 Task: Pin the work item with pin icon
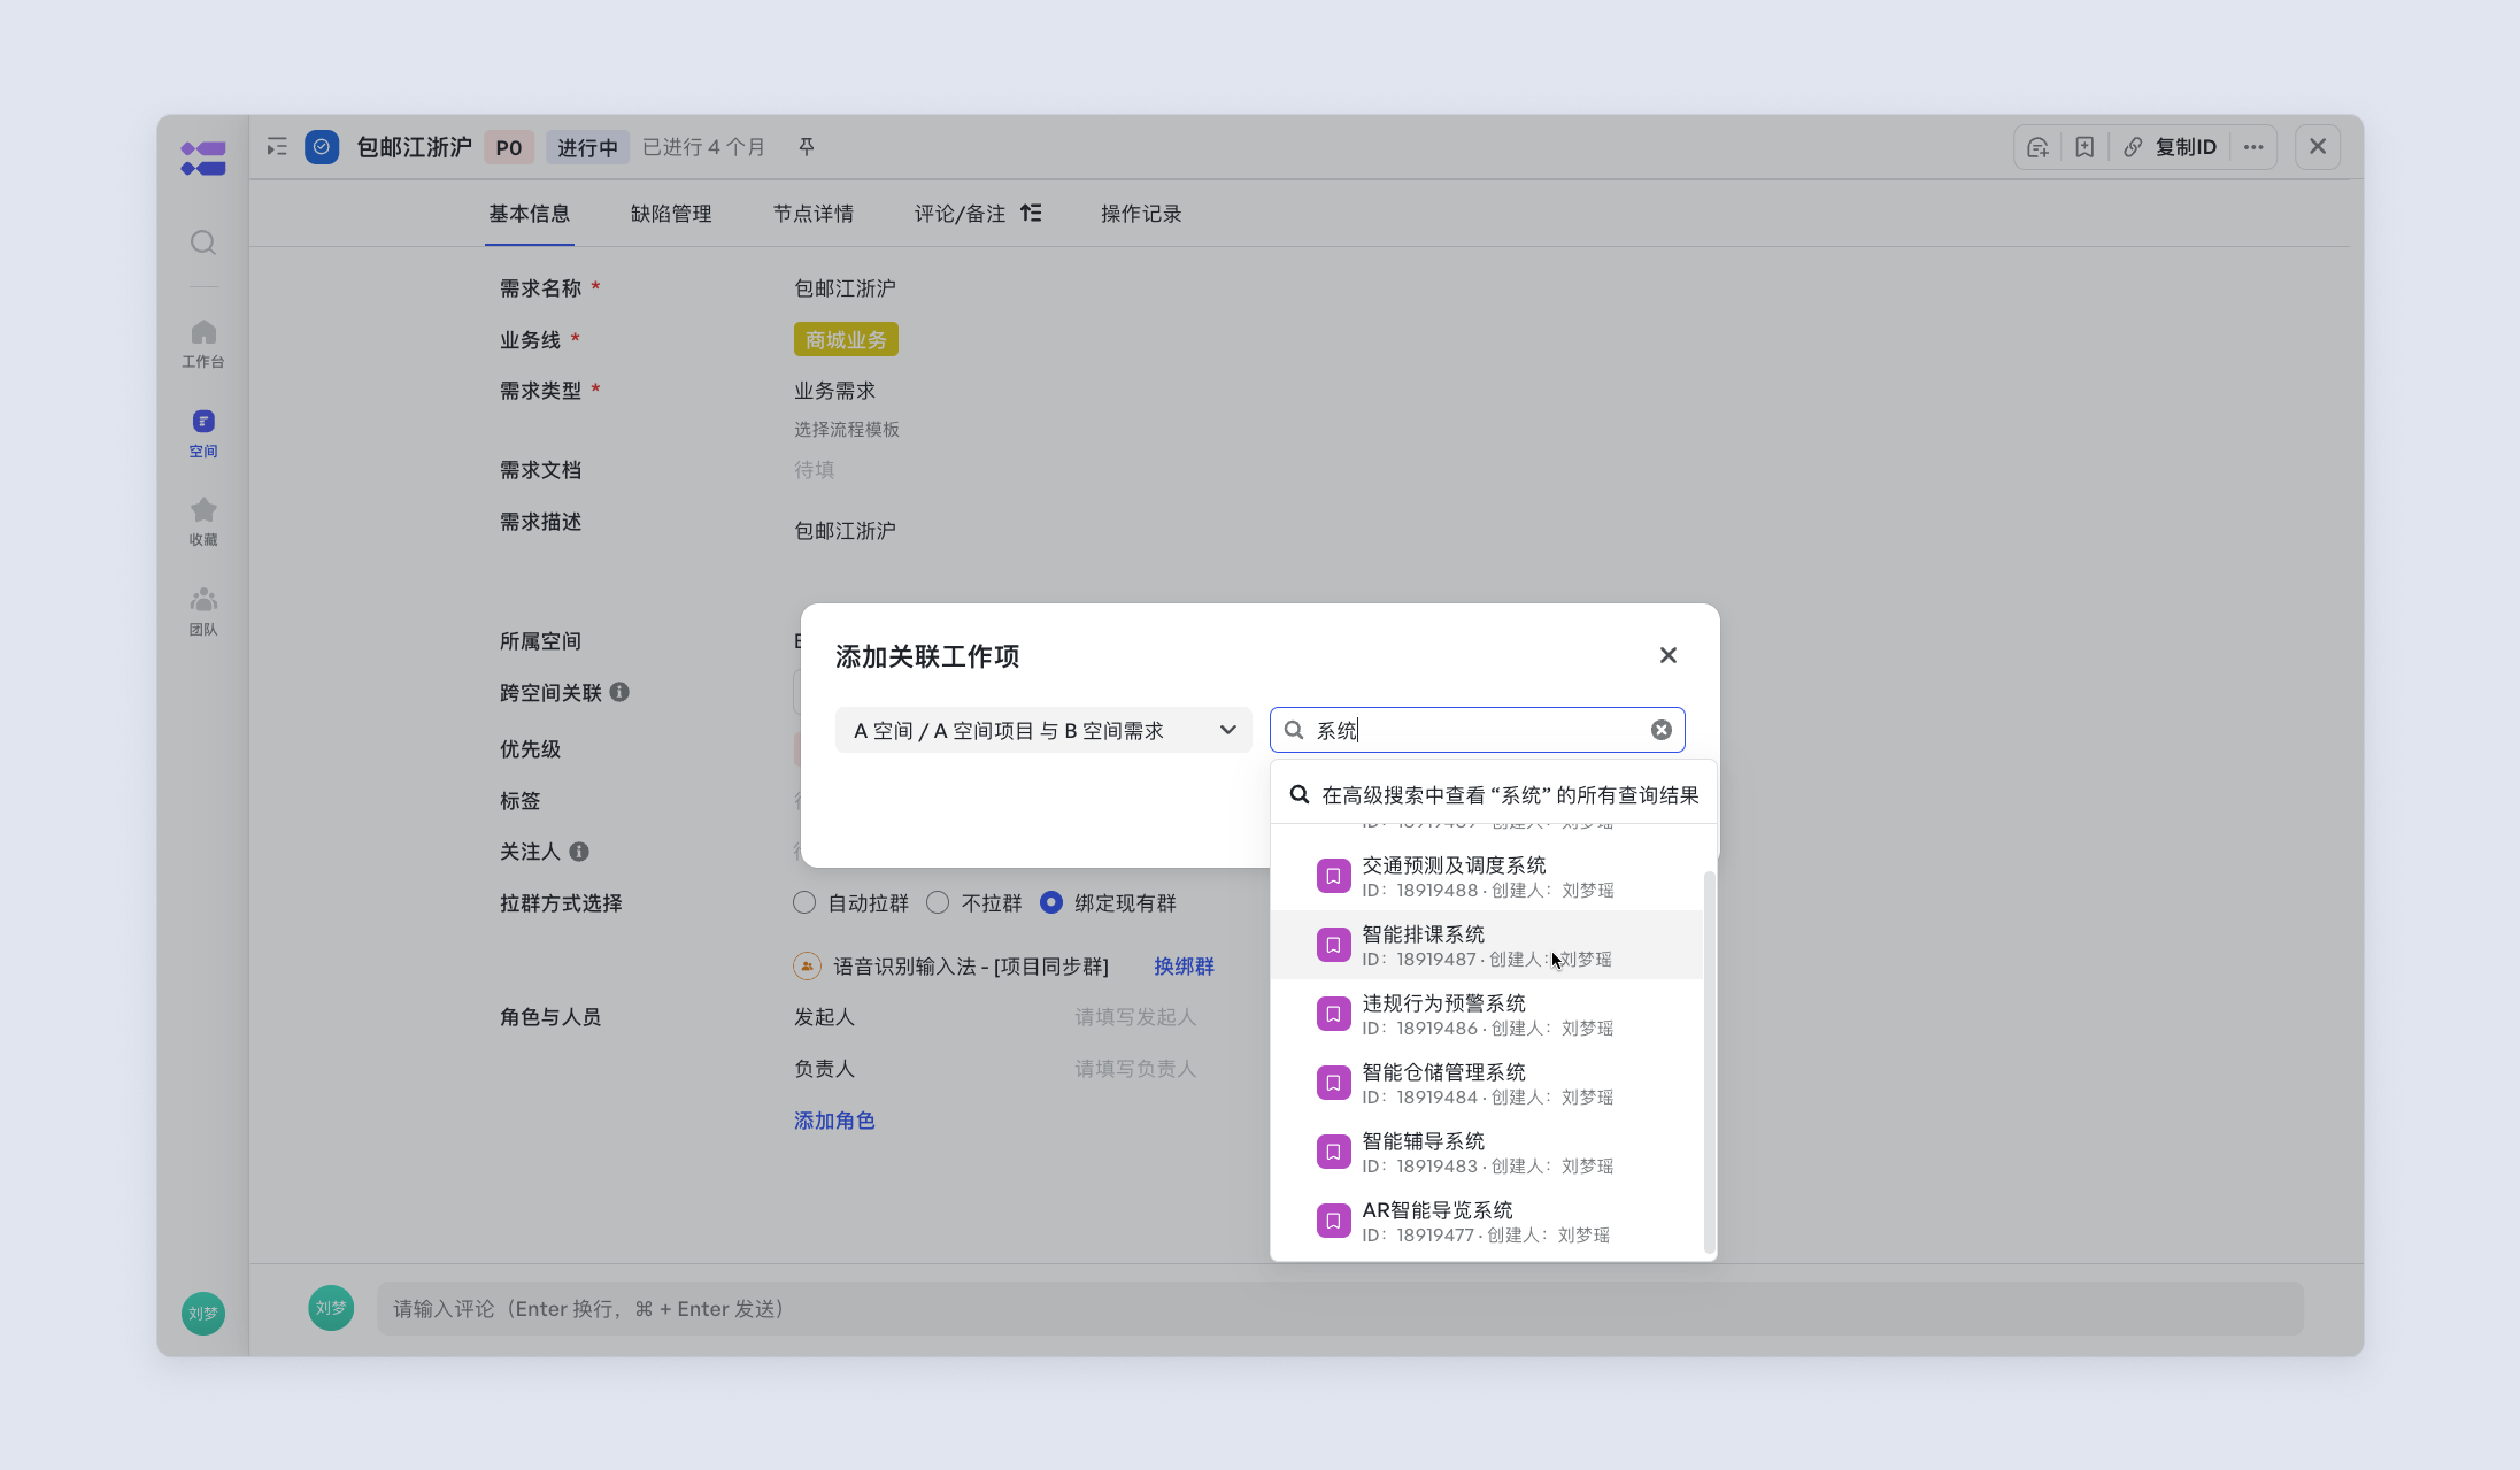[806, 147]
